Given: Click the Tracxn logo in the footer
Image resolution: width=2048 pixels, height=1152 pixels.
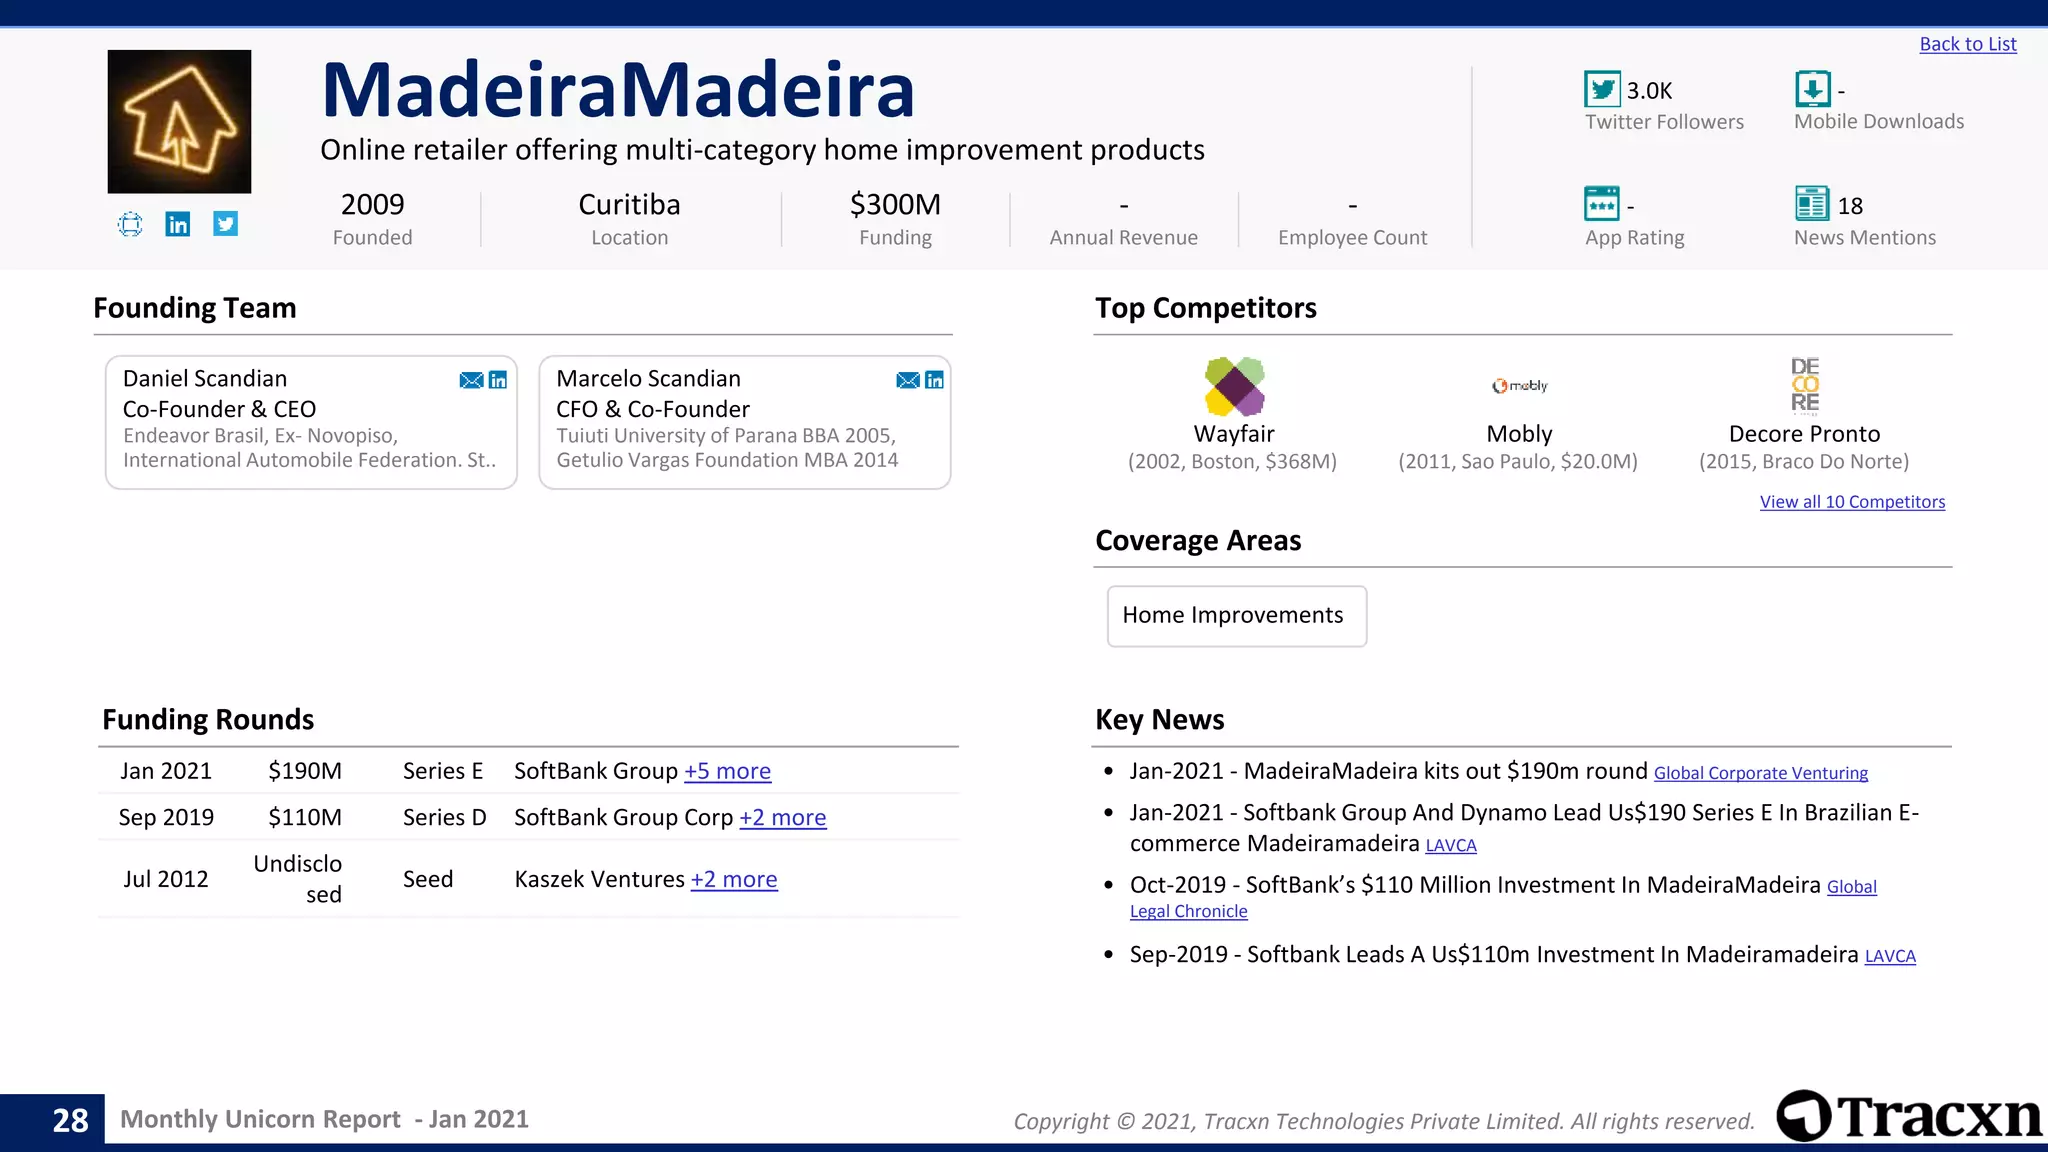Looking at the screenshot, I should (x=1909, y=1116).
